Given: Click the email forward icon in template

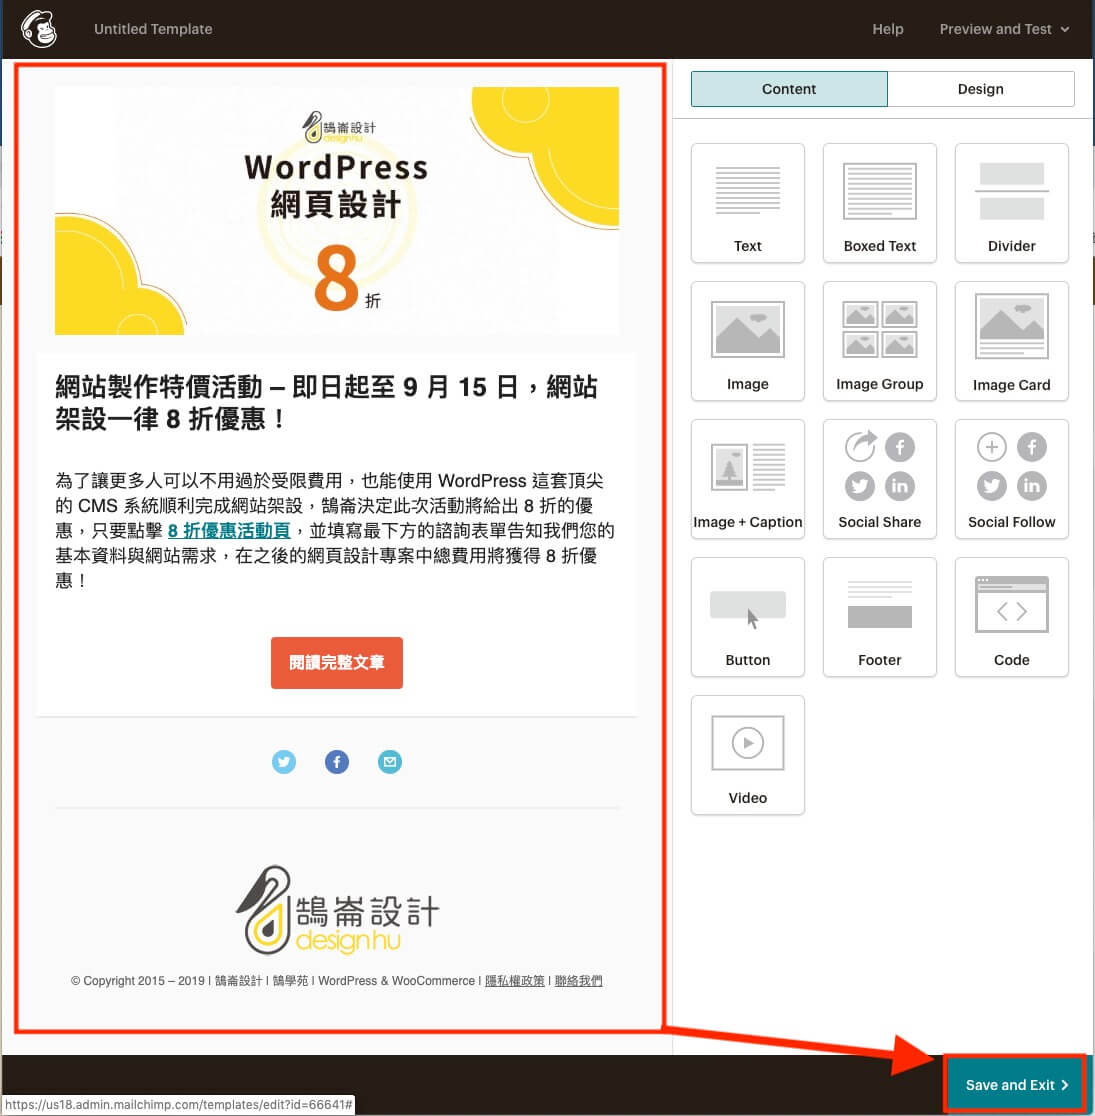Looking at the screenshot, I should [389, 762].
